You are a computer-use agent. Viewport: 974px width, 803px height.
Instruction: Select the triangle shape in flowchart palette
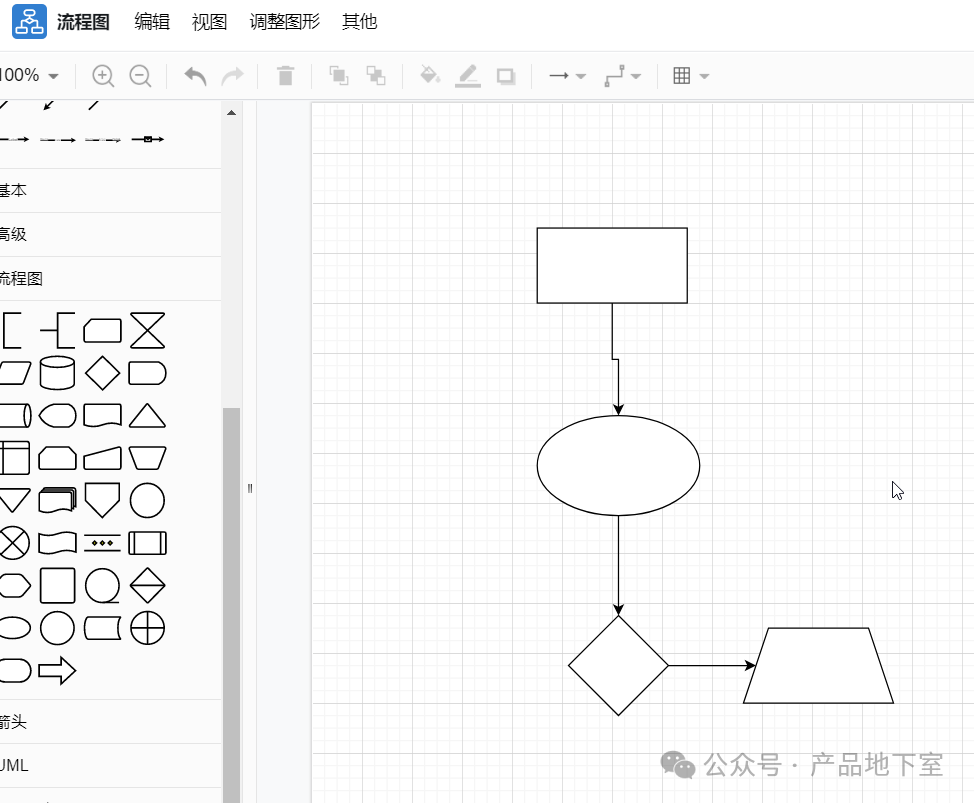147,415
